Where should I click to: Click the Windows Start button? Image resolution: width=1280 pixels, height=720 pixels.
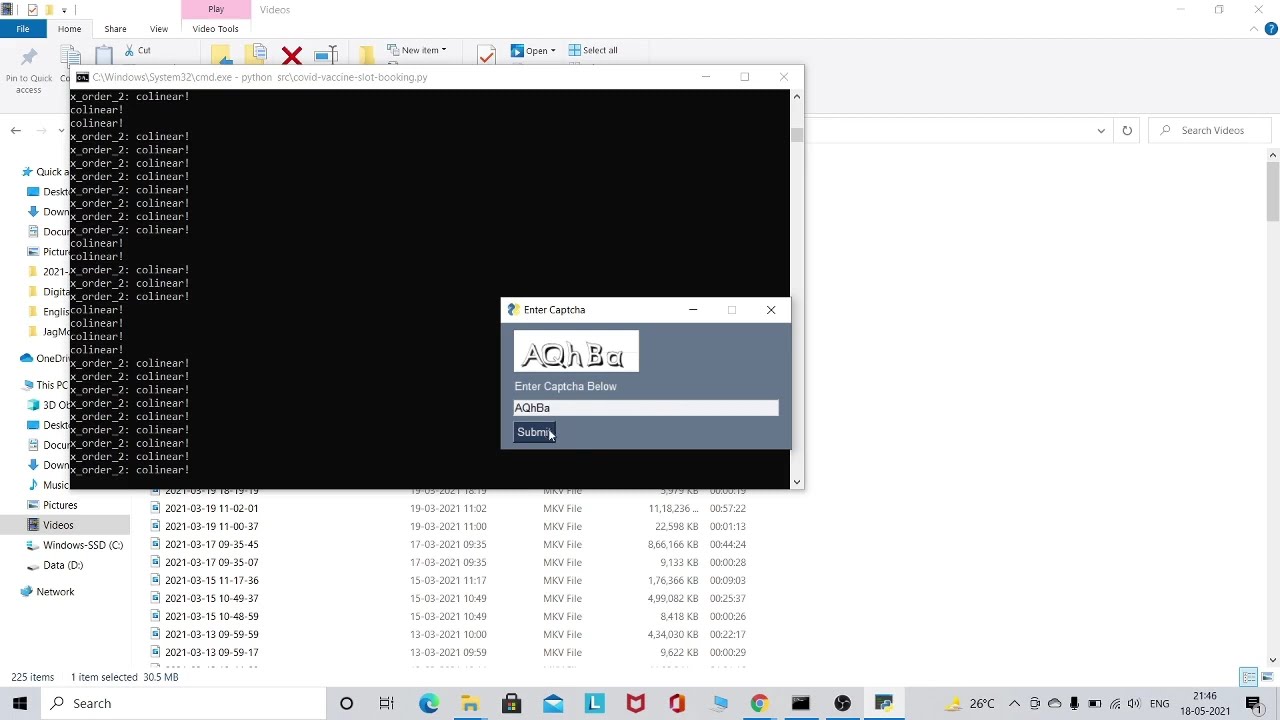pyautogui.click(x=20, y=703)
